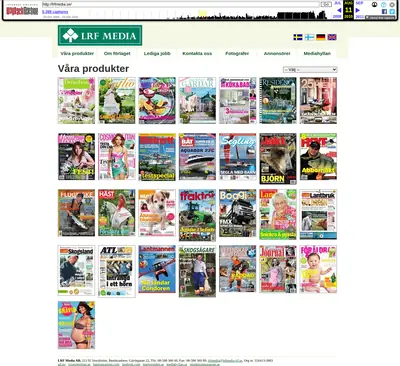This screenshot has width=400, height=366.
Task: Switch language with the Finnish flag
Action: [x=309, y=37]
